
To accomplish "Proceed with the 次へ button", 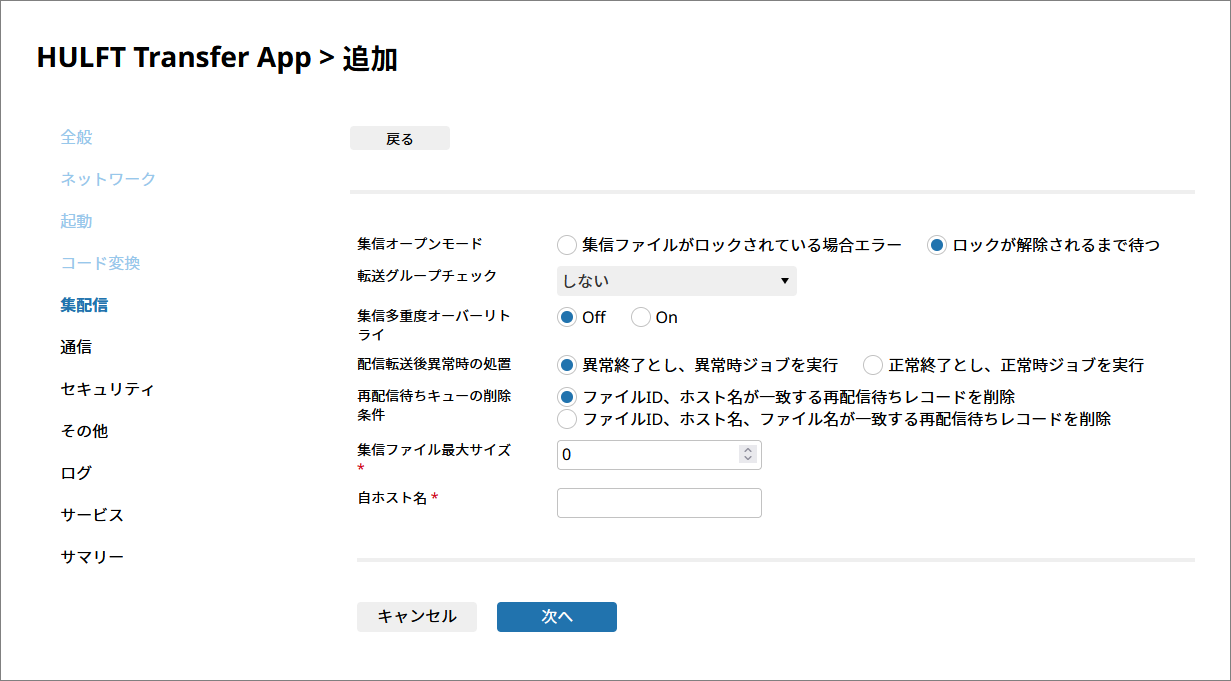I will point(557,617).
